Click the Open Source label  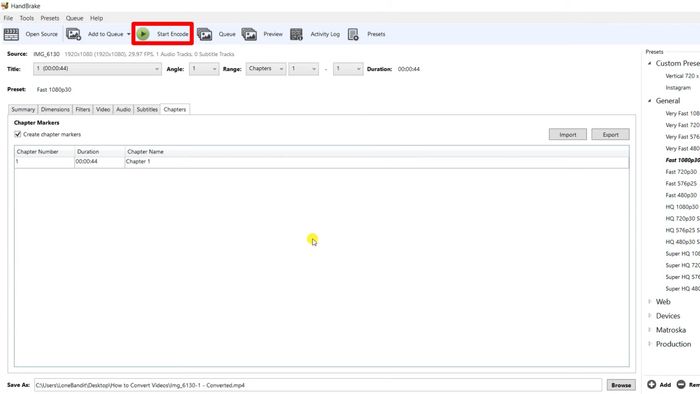(x=42, y=34)
